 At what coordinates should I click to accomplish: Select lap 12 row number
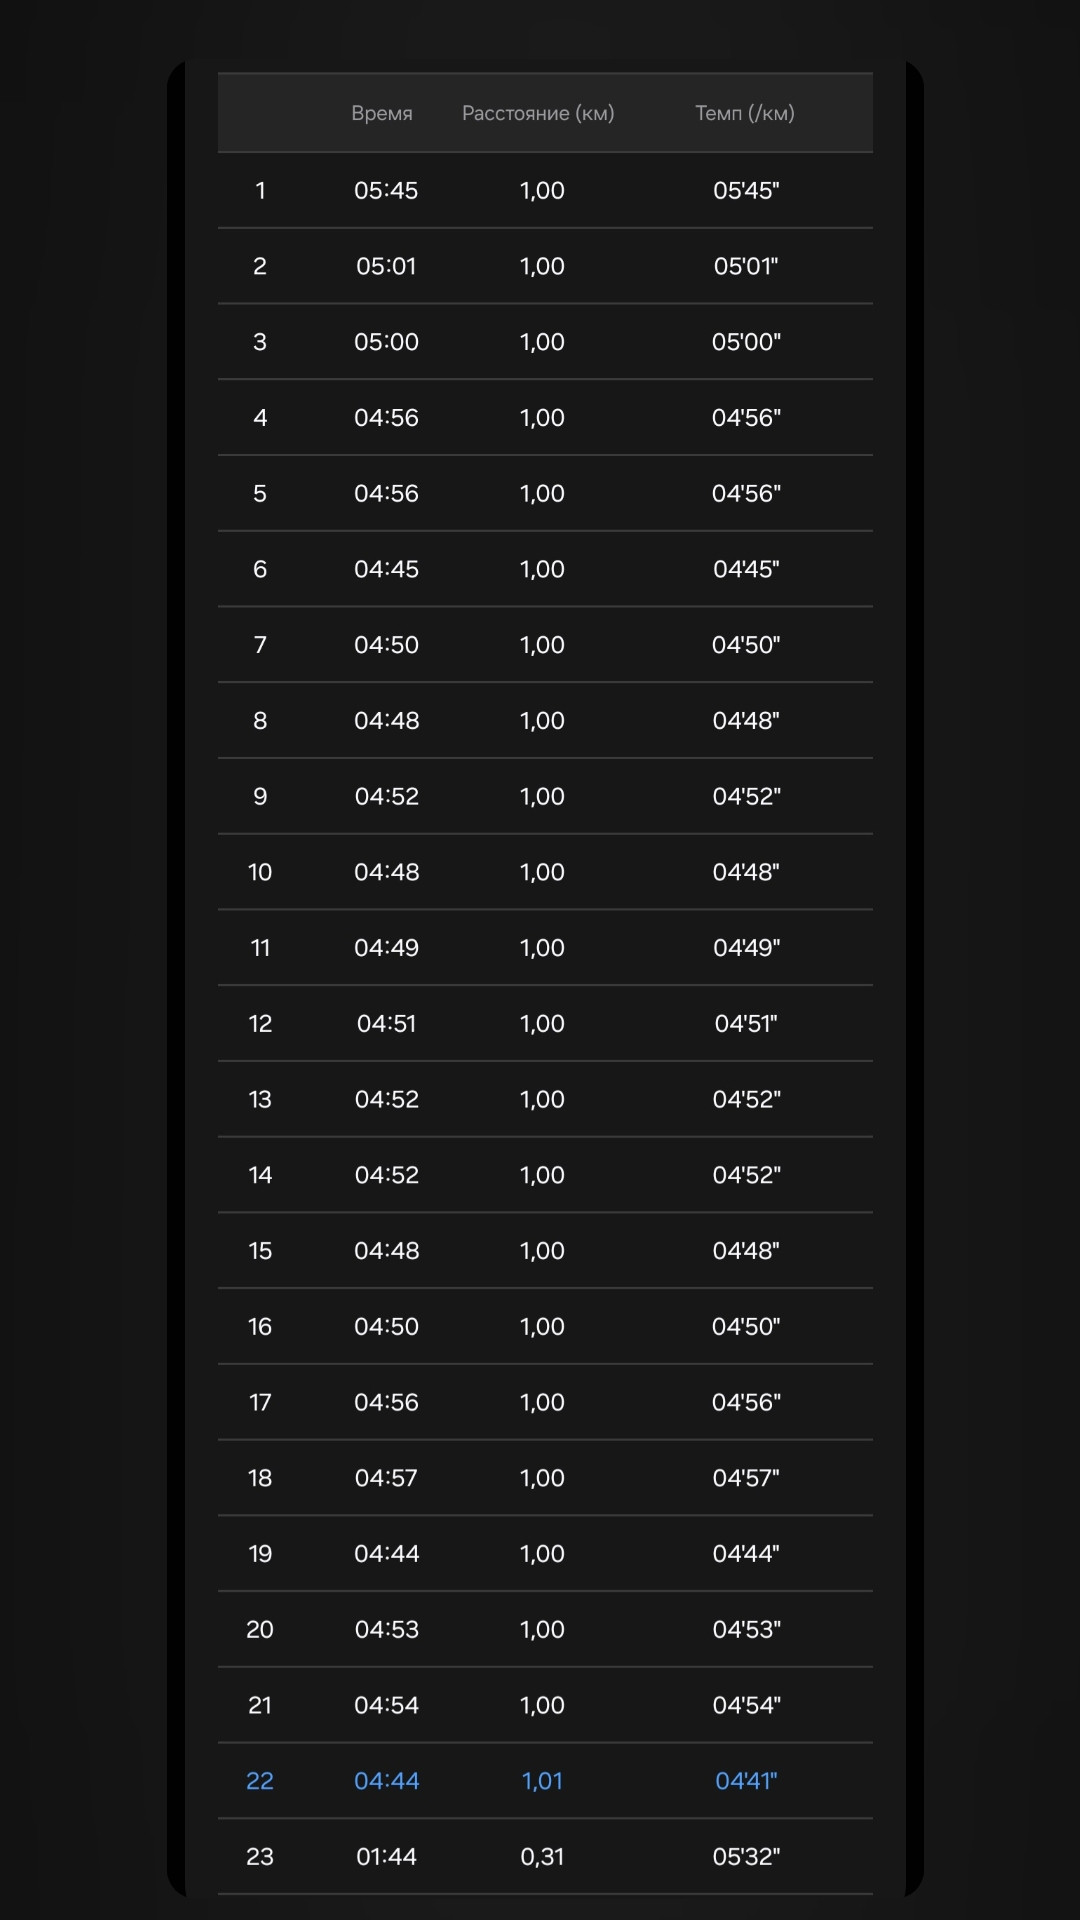point(260,1024)
